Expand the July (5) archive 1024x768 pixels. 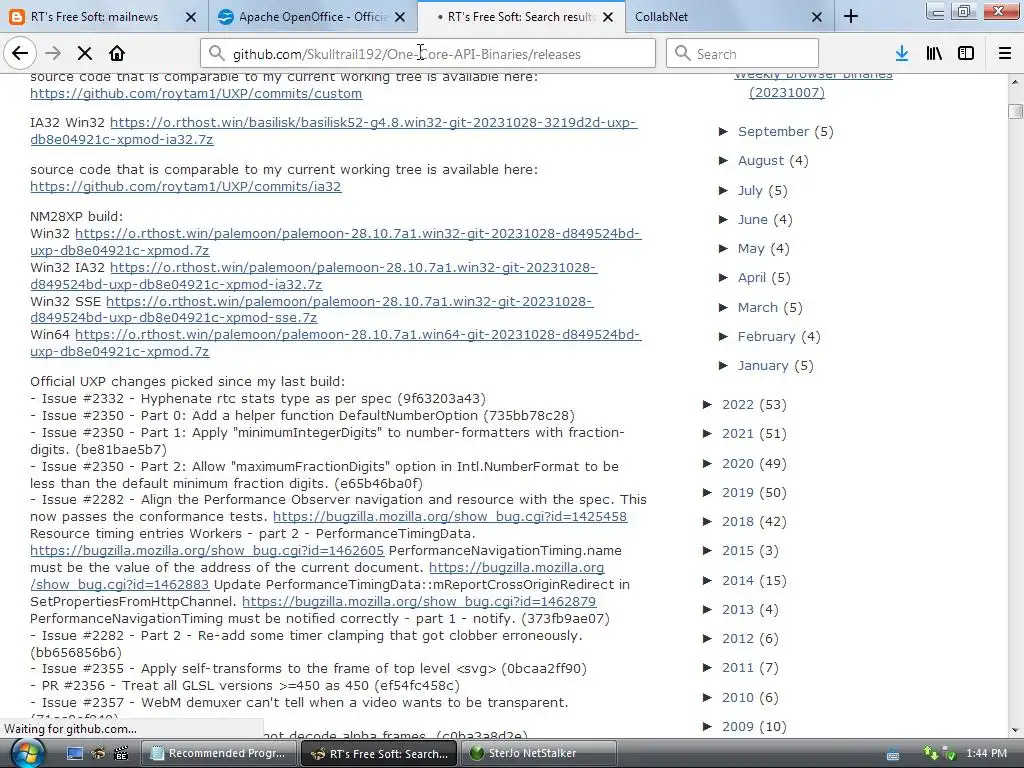724,190
